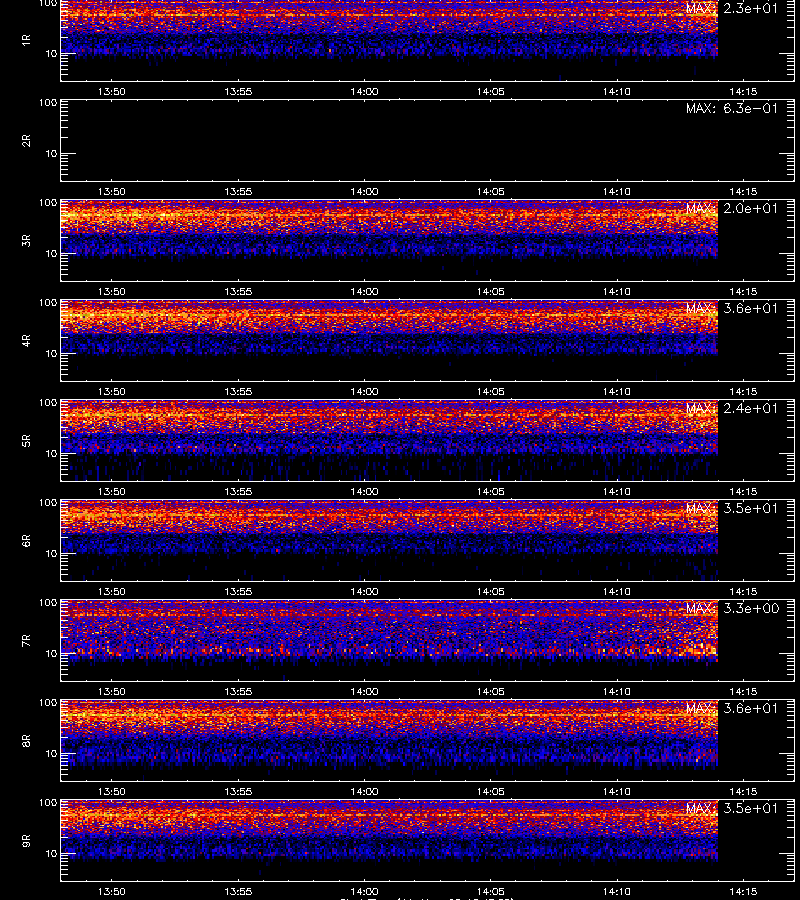The width and height of the screenshot is (800, 900).
Task: Click the 10 y-axis label of 2R
Action: point(51,154)
